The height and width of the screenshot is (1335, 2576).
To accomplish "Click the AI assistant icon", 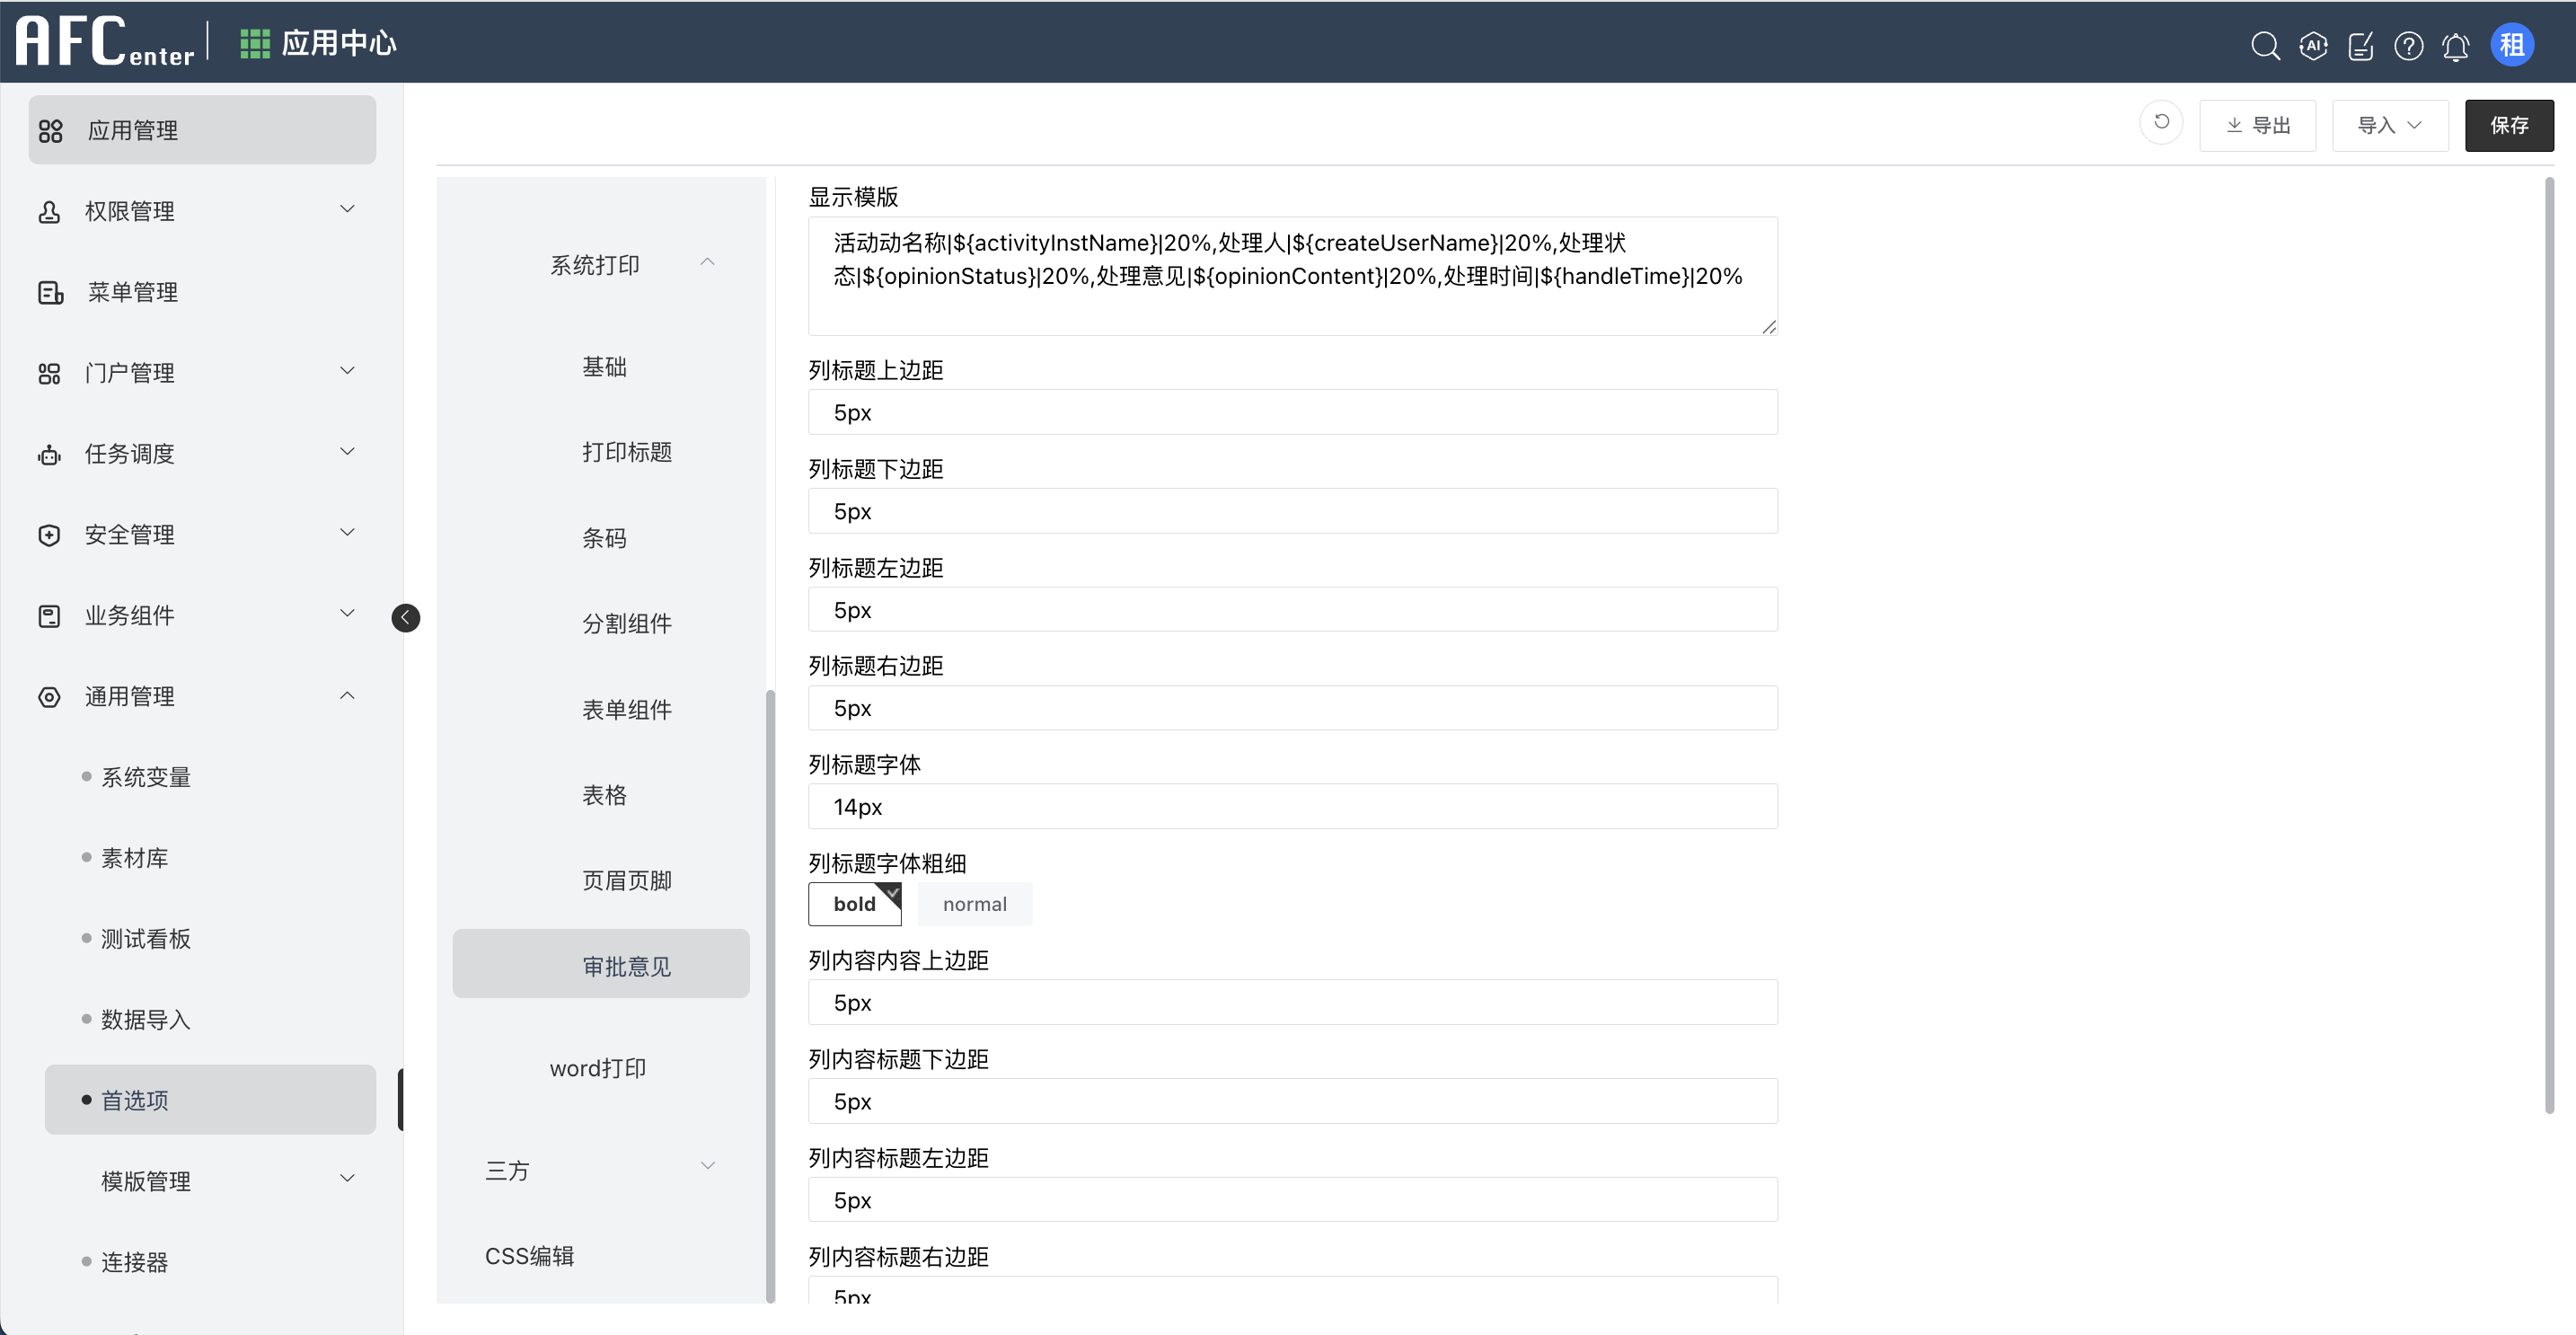I will (2313, 46).
